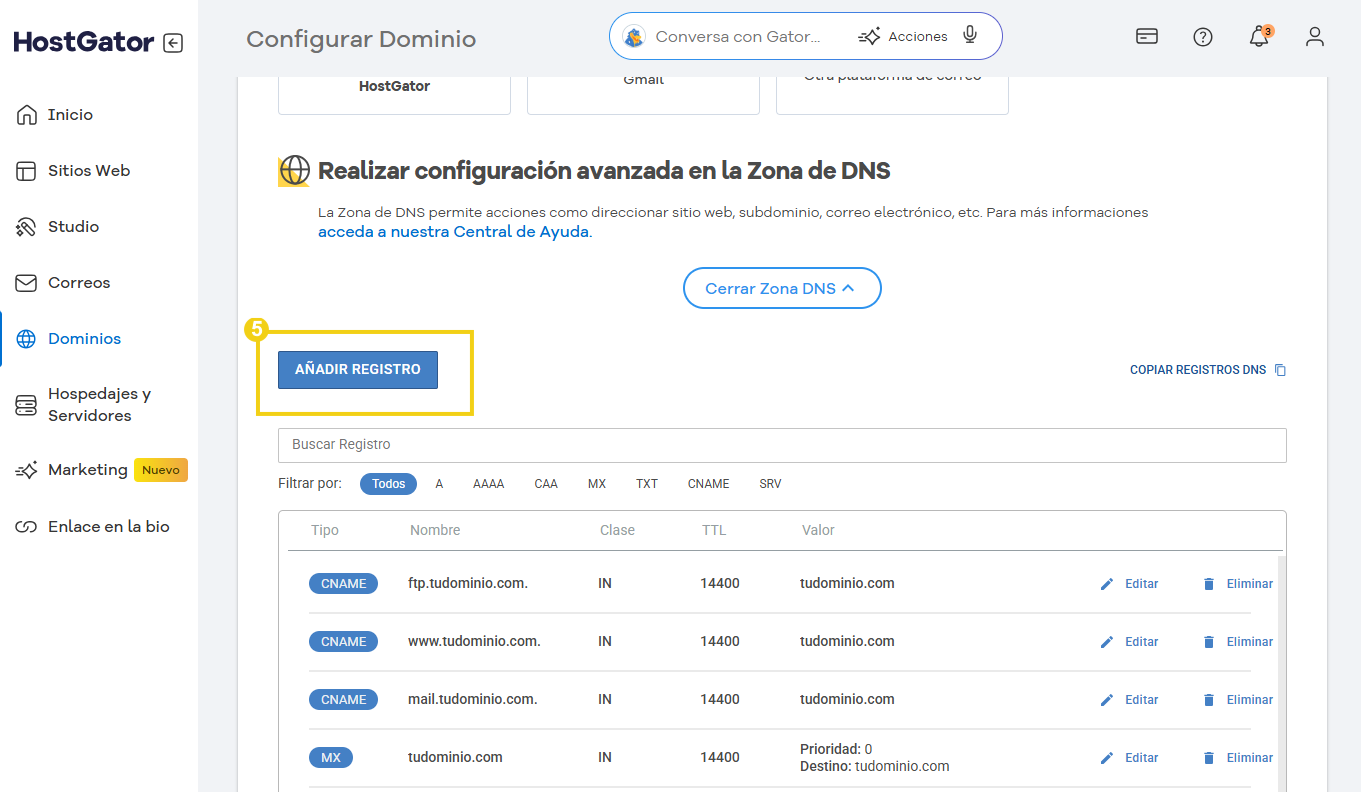Open the billing card icon
Image resolution: width=1361 pixels, height=792 pixels.
point(1146,36)
